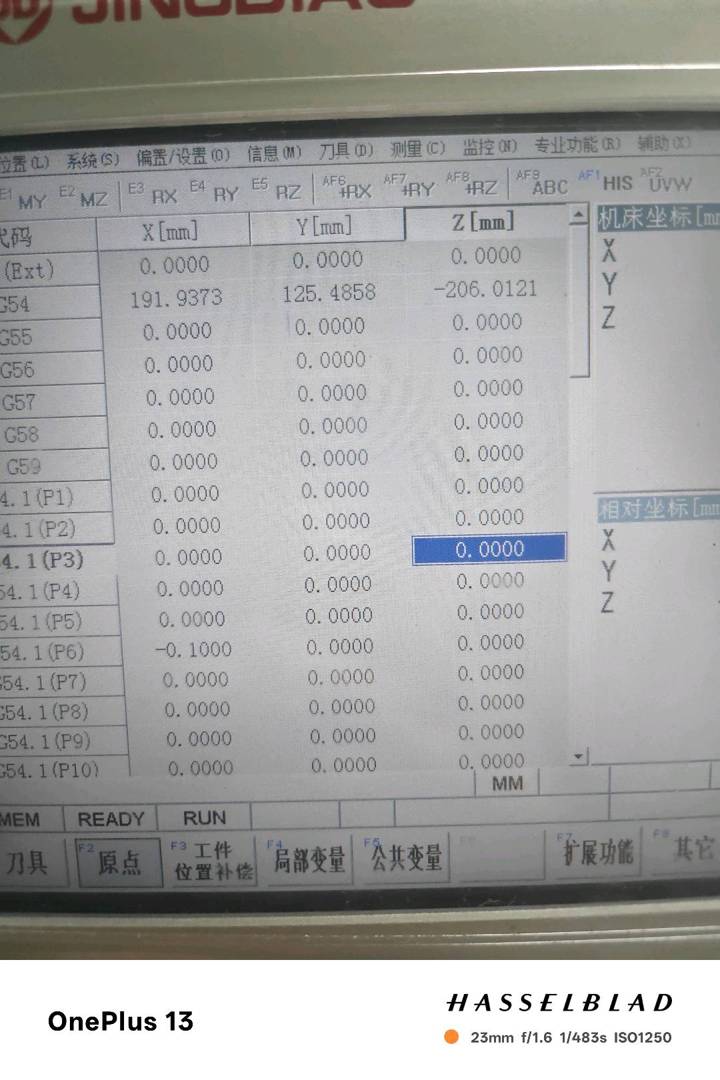The image size is (720, 1080).
Task: Click the READY status field
Action: tap(110, 819)
